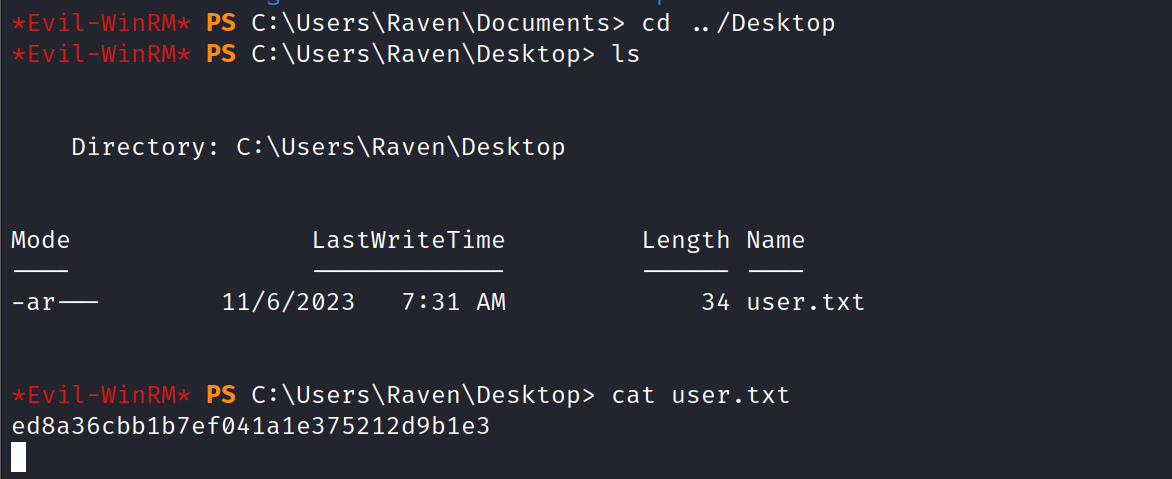Click the orange PS on the ls line
This screenshot has width=1172, height=479.
[x=220, y=54]
